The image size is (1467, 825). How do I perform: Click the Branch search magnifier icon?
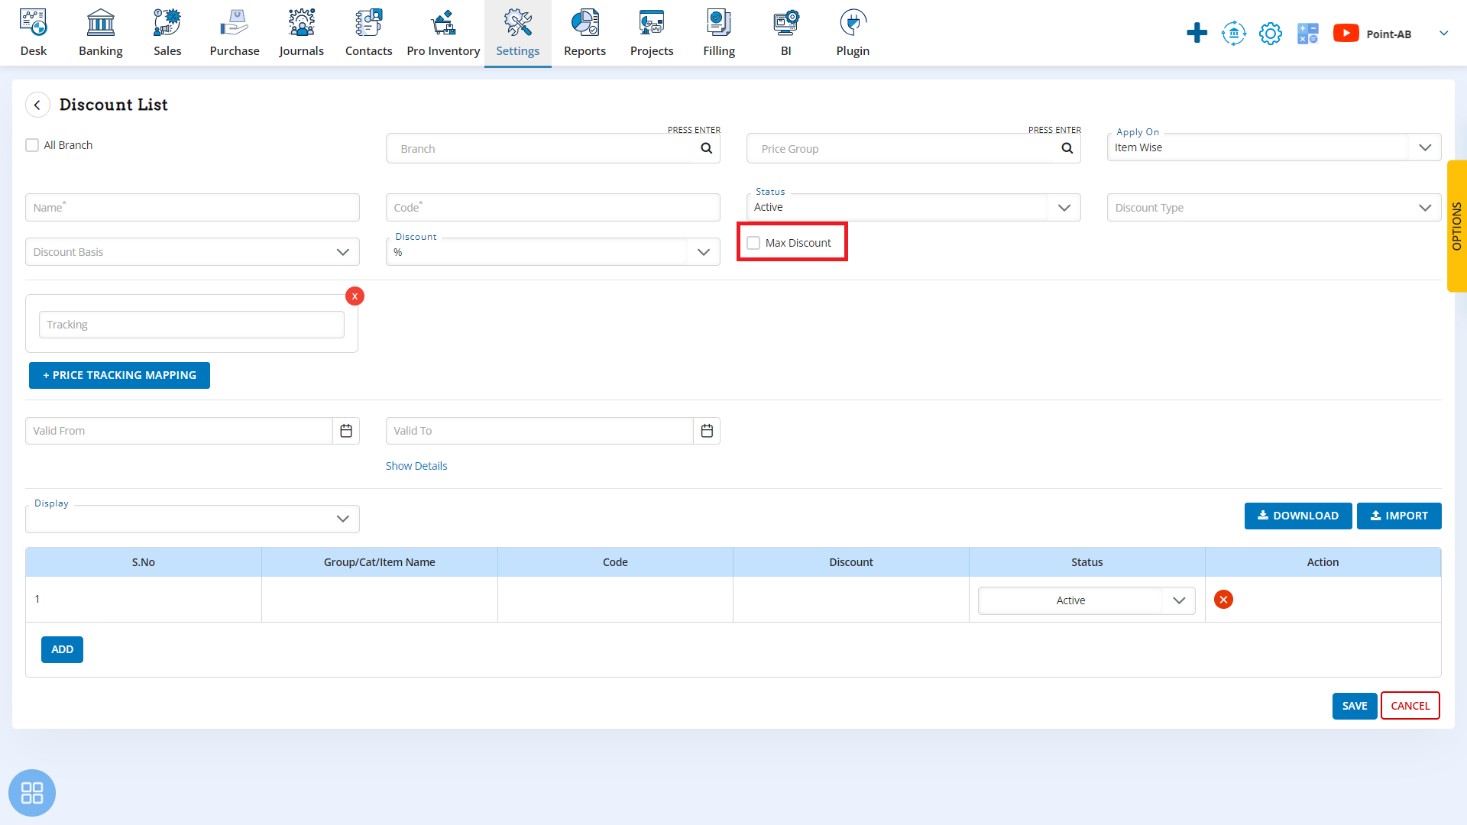click(706, 148)
